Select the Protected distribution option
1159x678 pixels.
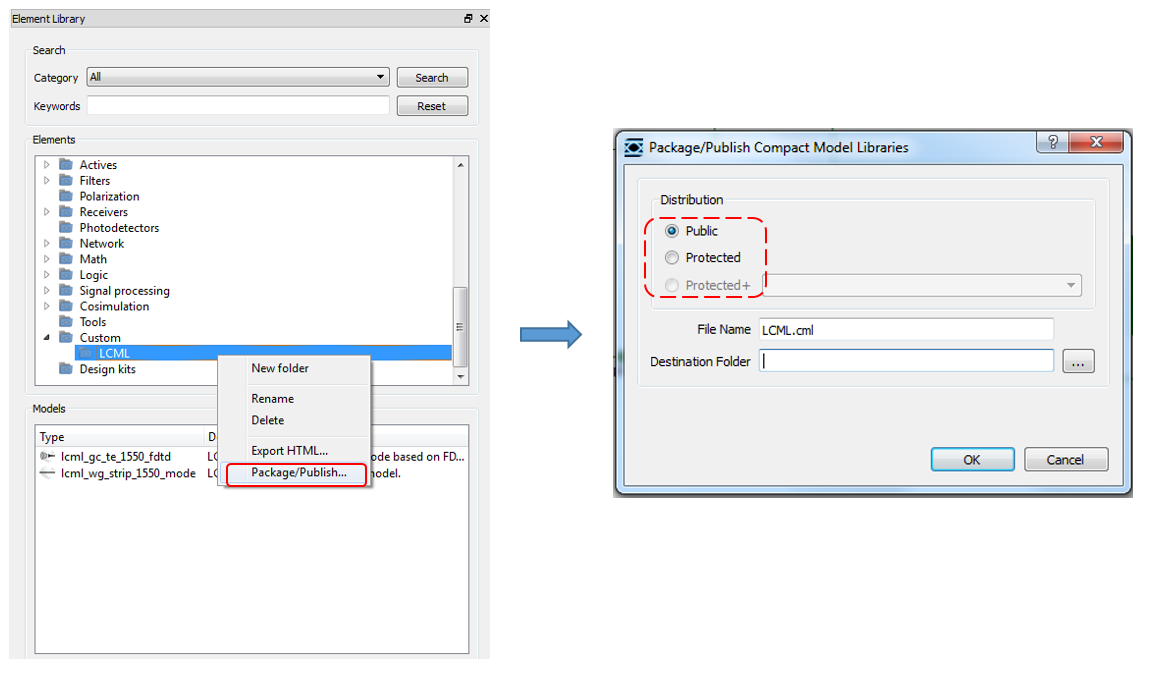tap(672, 258)
